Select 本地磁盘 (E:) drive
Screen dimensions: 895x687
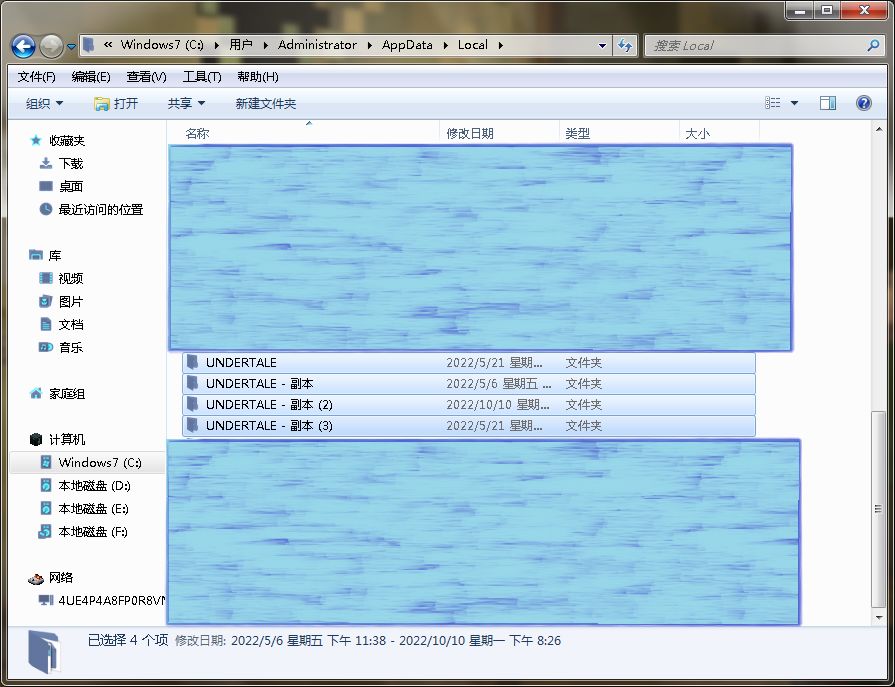coord(93,508)
